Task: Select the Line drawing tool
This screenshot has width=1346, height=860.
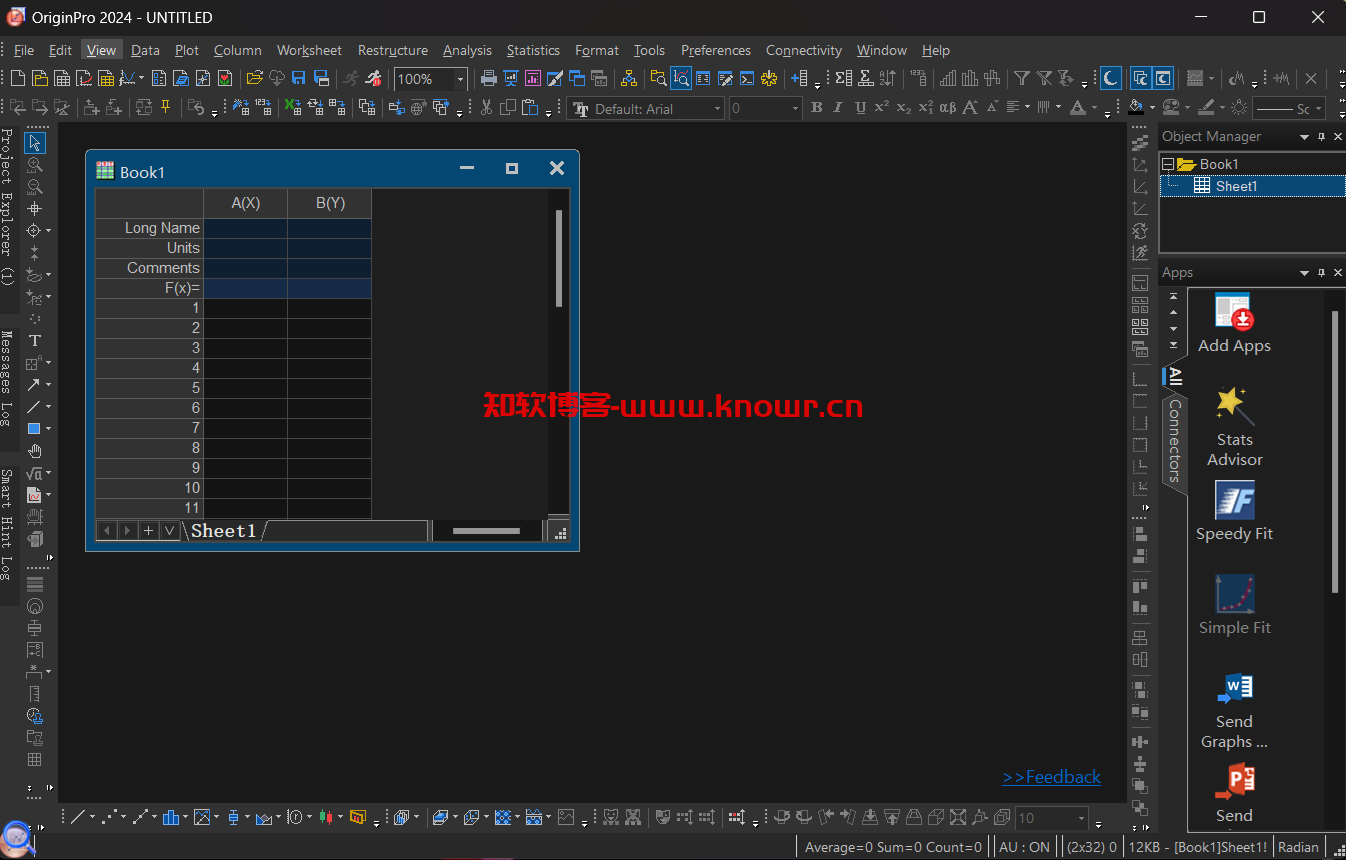Action: (33, 407)
